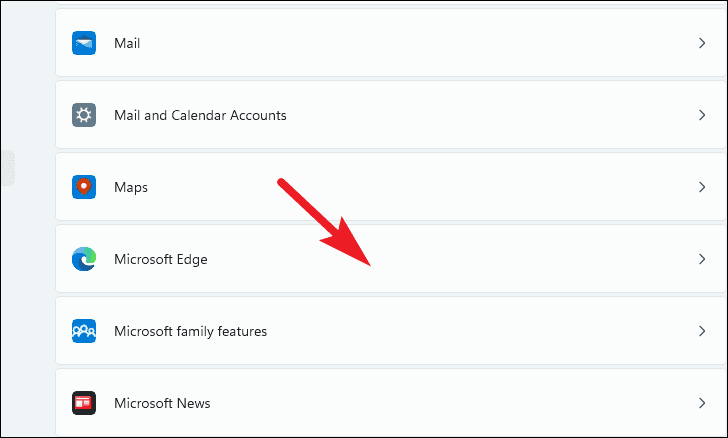Click the Microsoft family features people icon

coord(84,331)
